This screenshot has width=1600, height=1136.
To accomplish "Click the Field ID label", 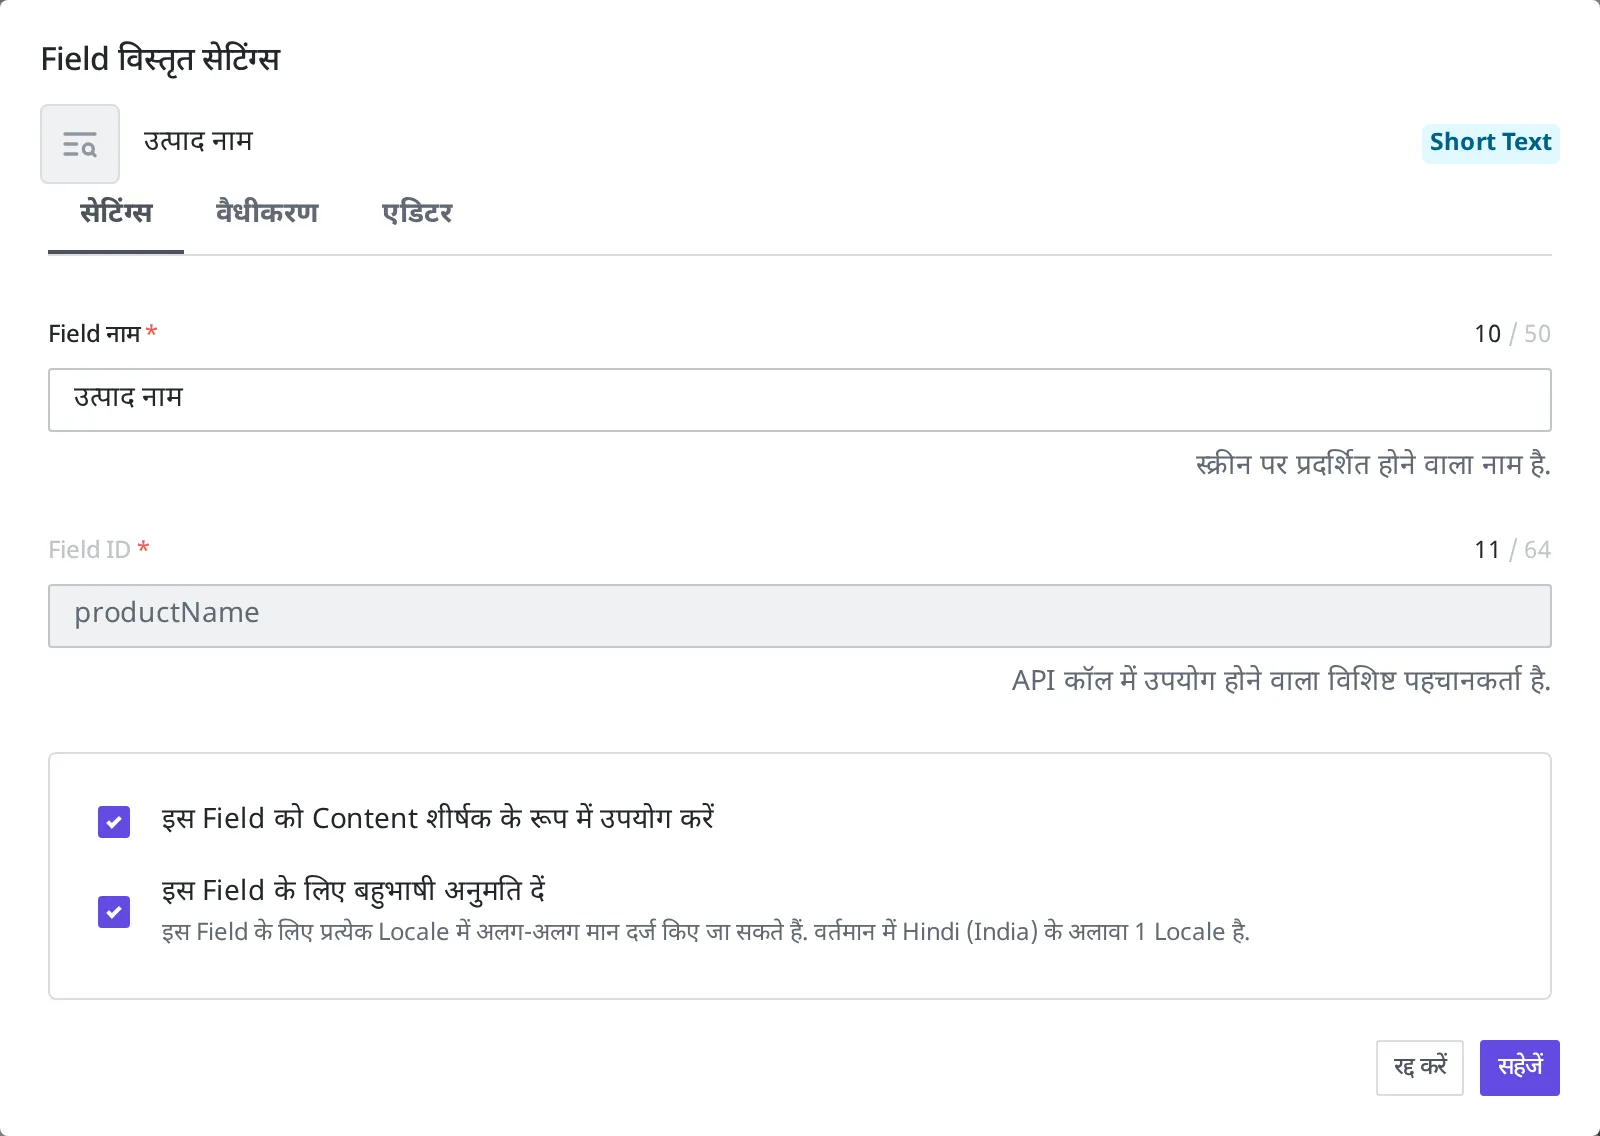I will coord(99,549).
